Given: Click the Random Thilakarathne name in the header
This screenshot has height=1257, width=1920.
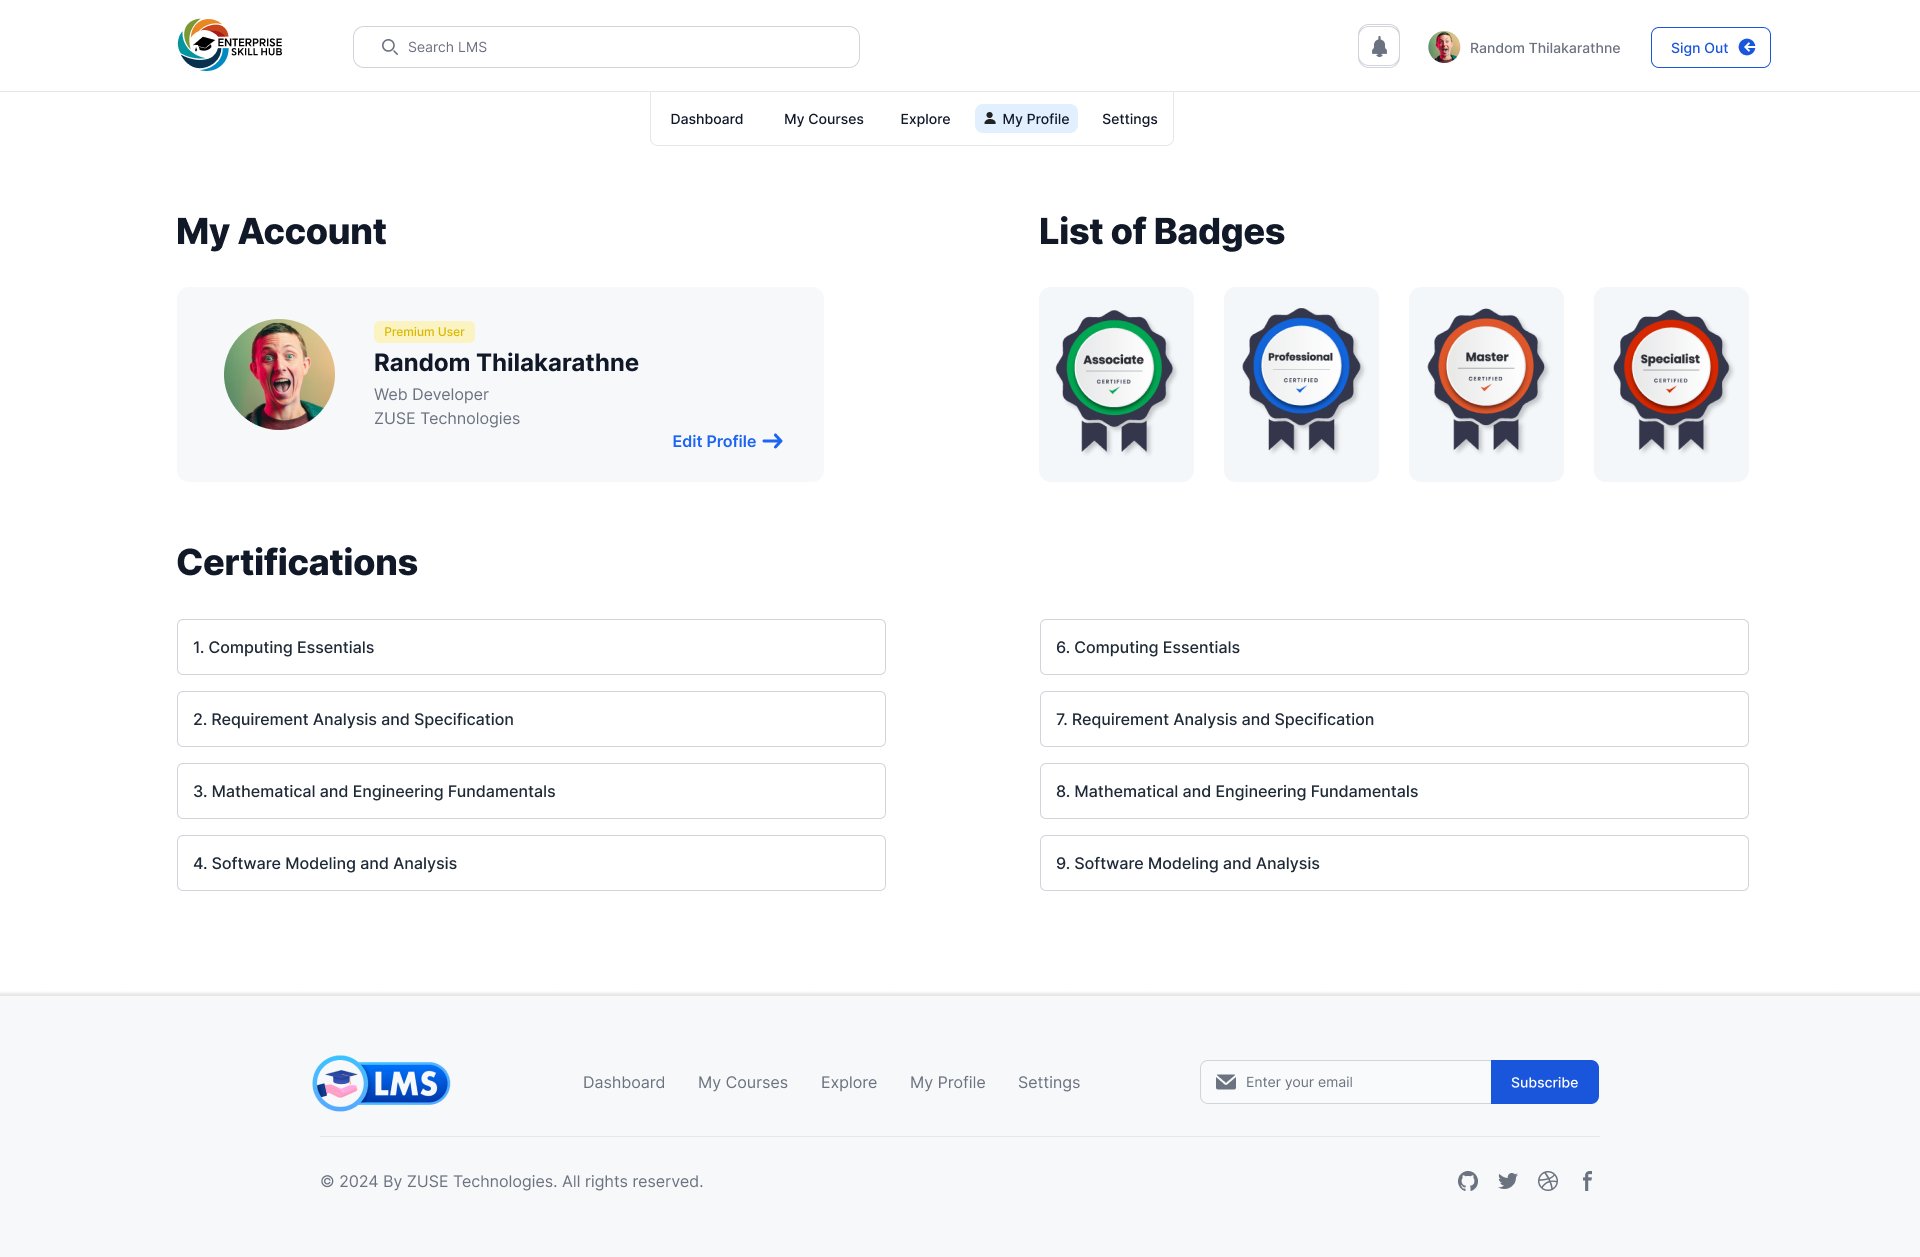Looking at the screenshot, I should click(1545, 48).
